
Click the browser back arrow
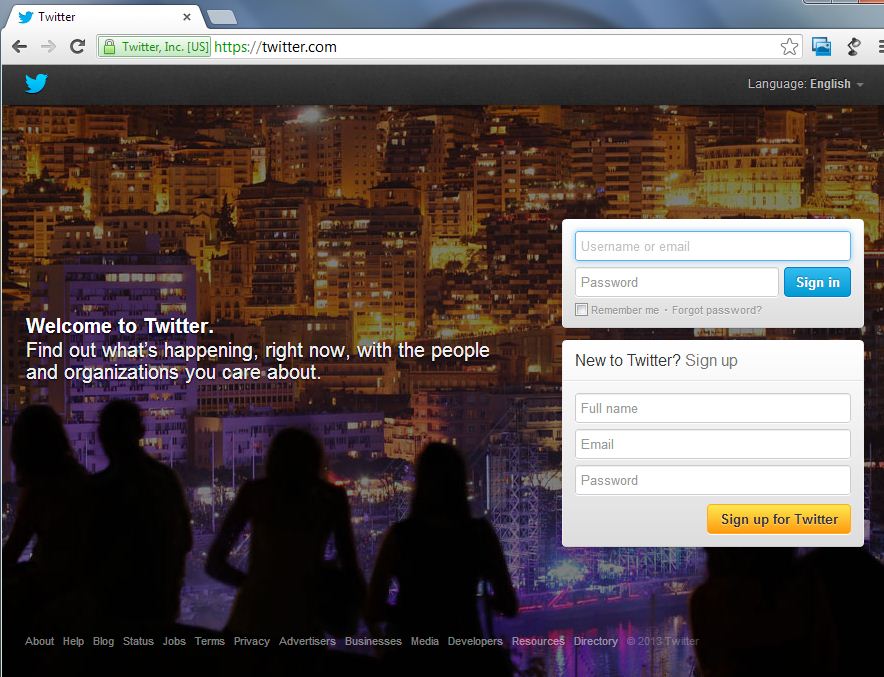(x=19, y=47)
